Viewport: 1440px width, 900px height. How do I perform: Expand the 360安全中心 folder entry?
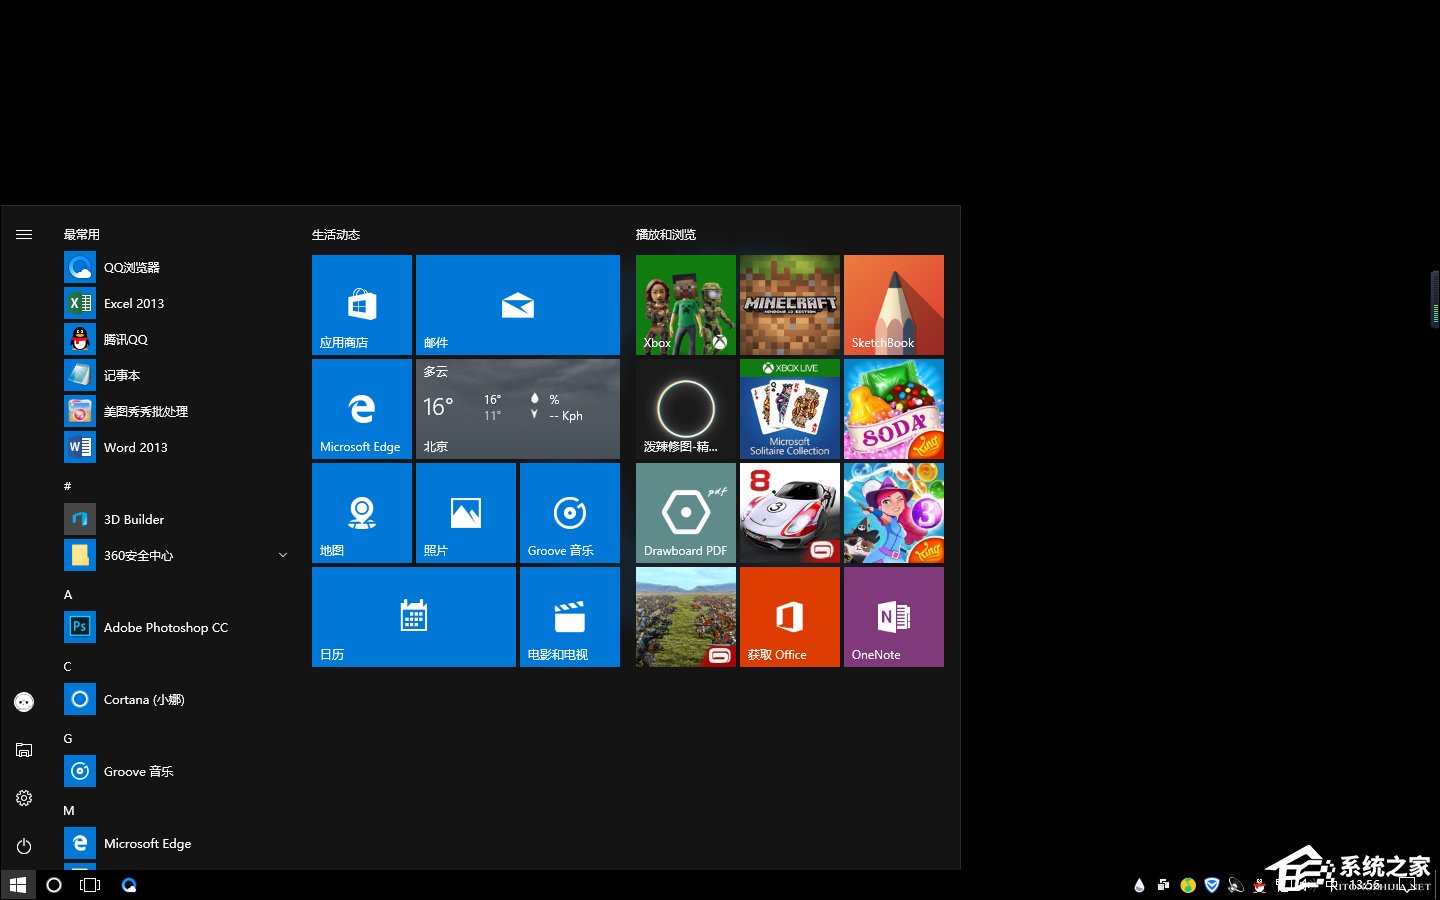283,554
